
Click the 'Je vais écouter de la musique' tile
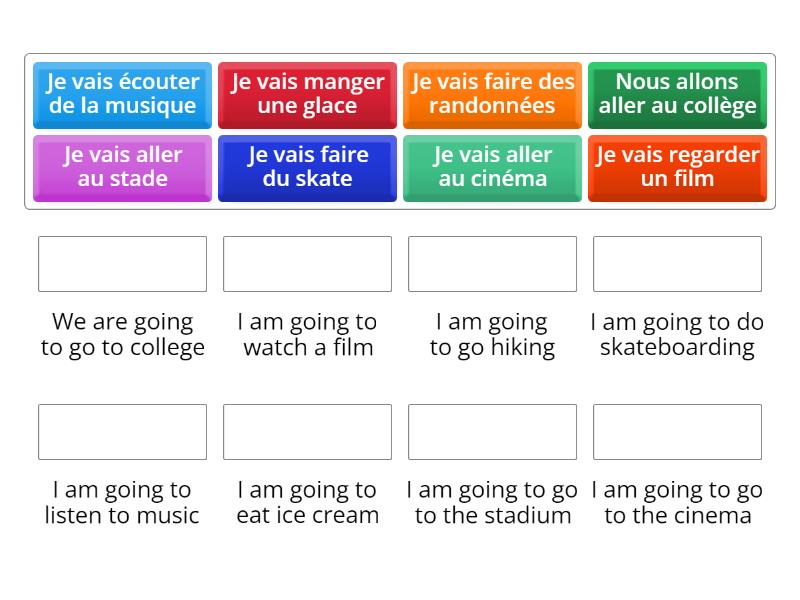pos(122,94)
